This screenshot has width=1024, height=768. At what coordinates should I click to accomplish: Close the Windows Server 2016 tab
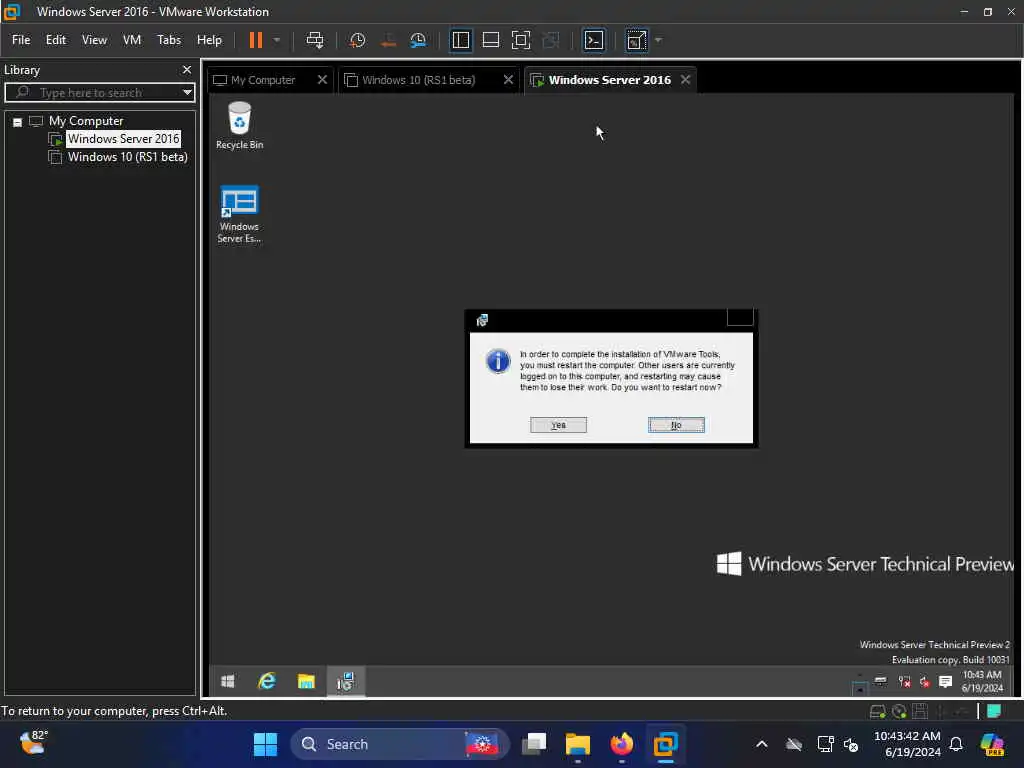point(685,80)
